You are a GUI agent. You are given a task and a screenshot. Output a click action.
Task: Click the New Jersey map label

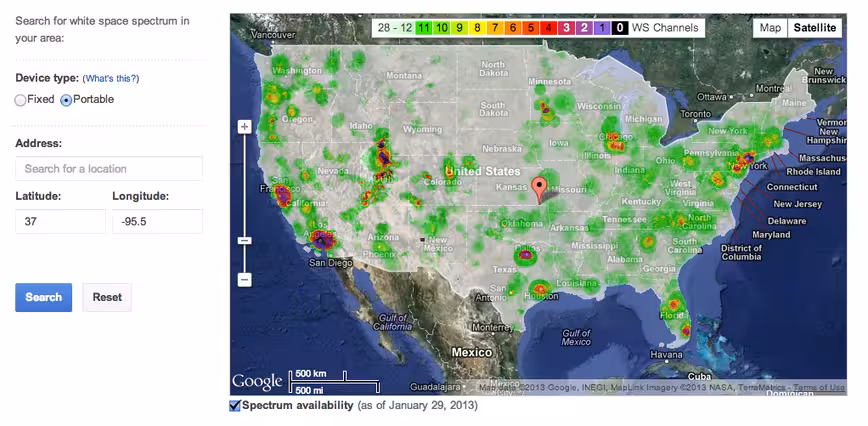[x=798, y=204]
